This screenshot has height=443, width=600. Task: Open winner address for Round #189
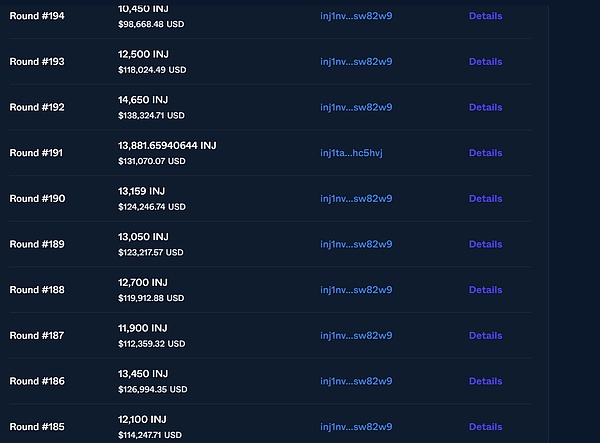coord(356,244)
